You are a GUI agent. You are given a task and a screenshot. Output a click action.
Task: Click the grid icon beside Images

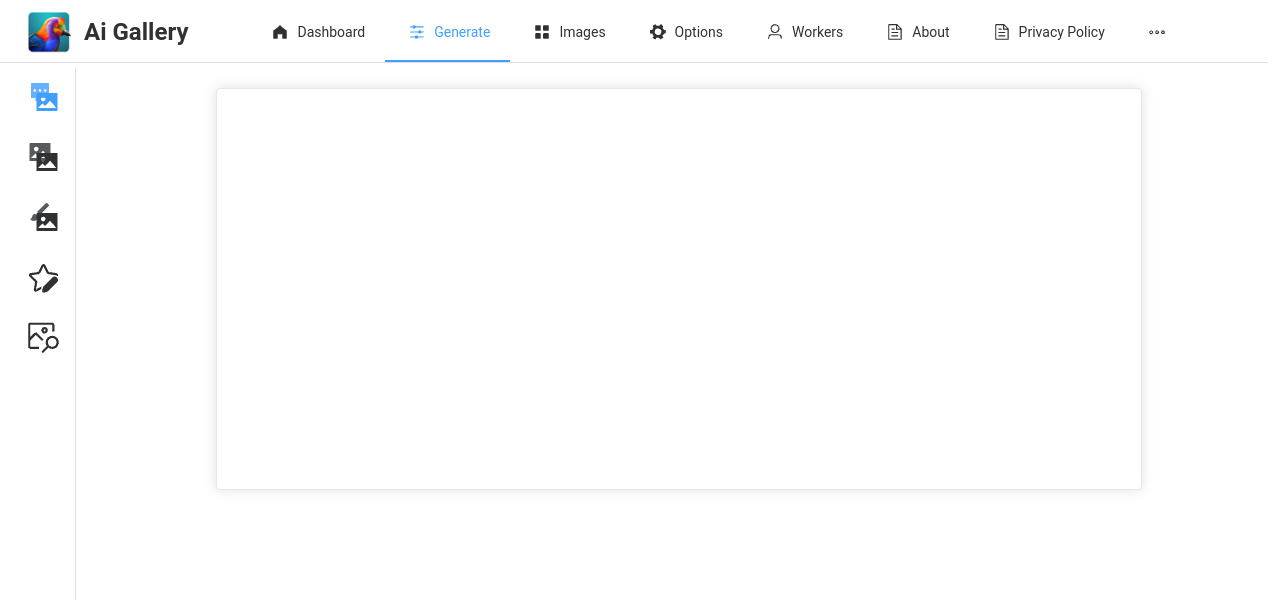coord(542,32)
